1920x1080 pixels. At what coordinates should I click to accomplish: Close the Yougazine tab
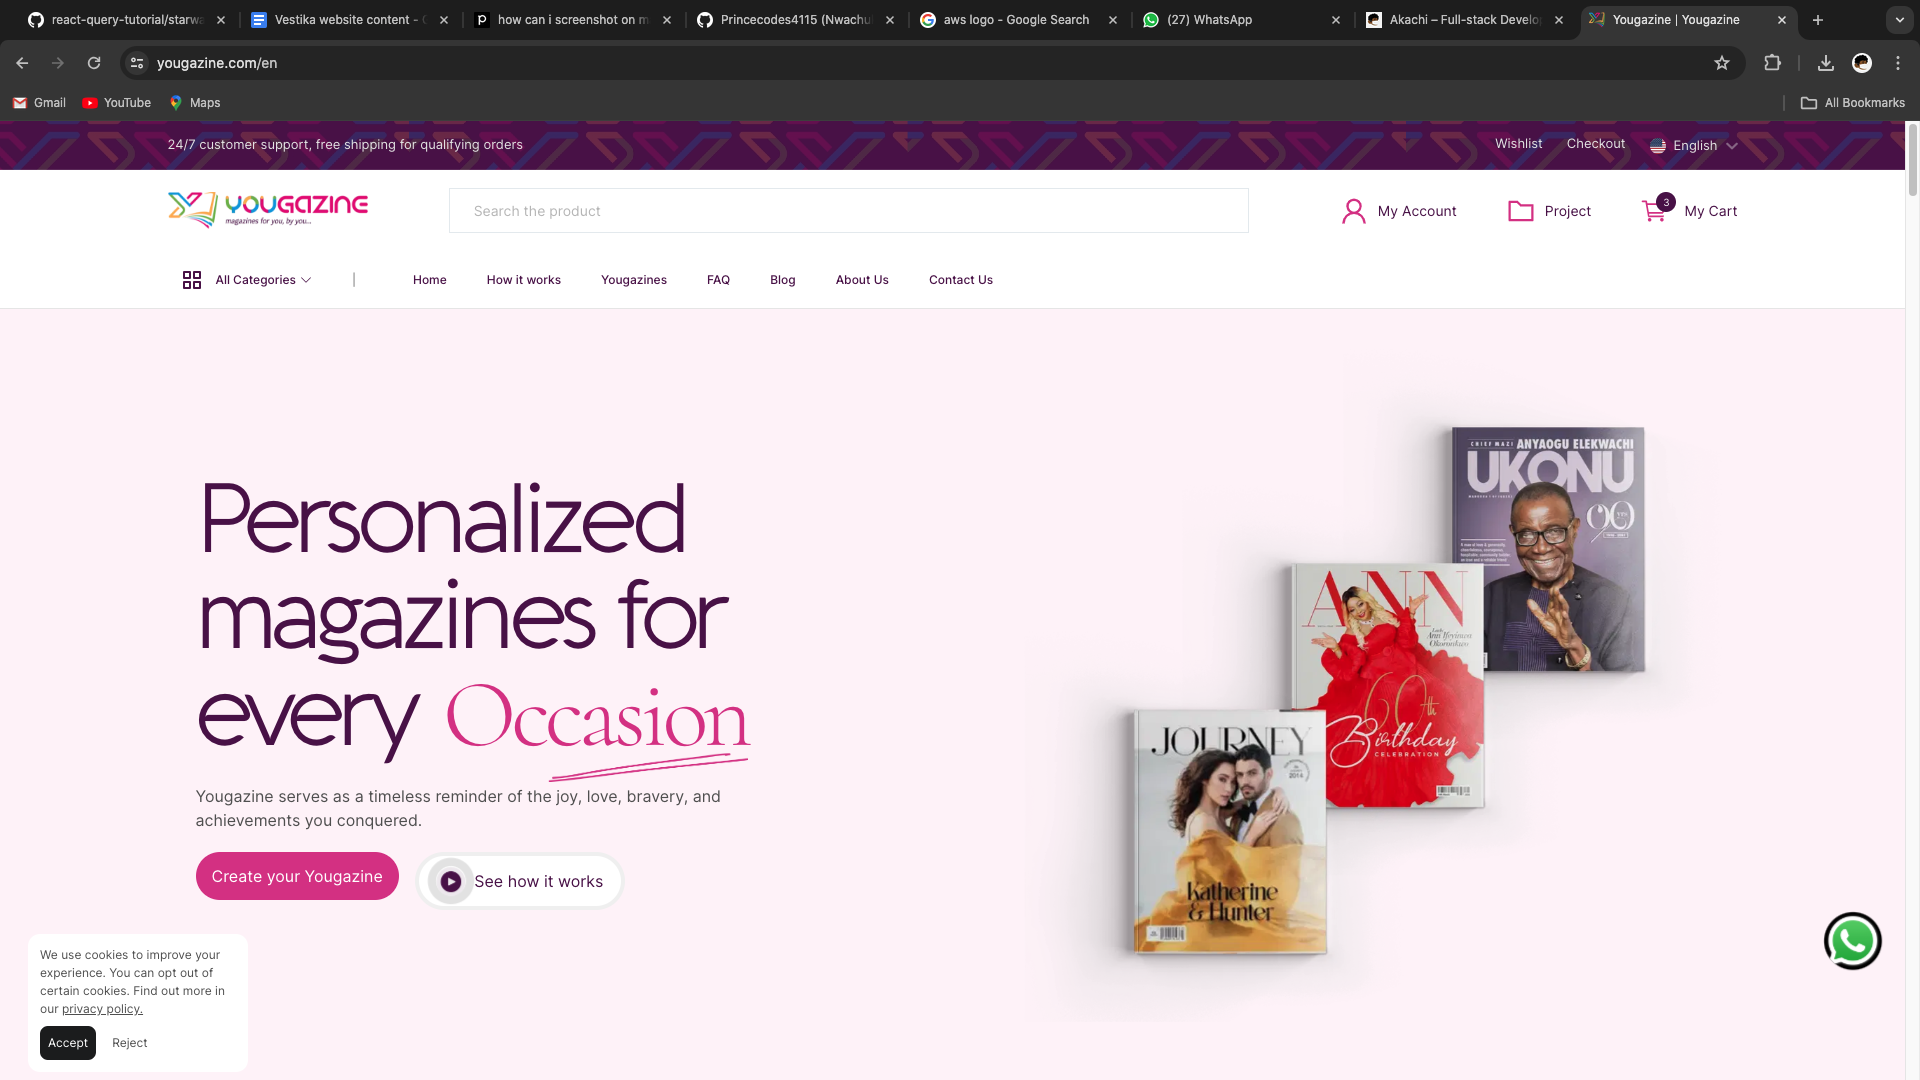point(1781,20)
